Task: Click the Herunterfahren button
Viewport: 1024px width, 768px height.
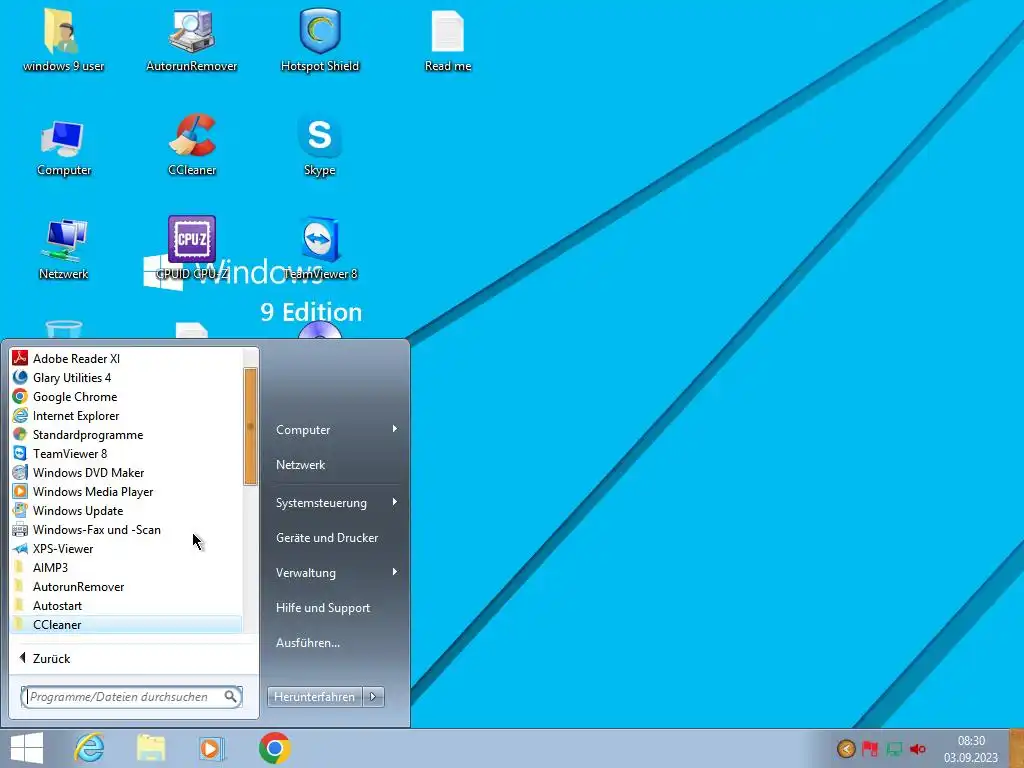Action: tap(315, 697)
